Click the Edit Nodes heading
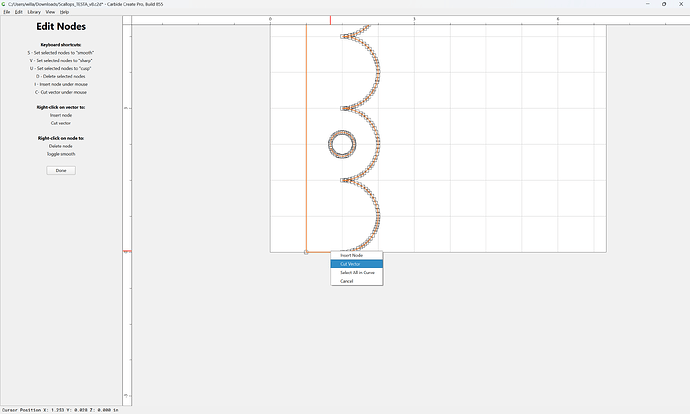 click(x=61, y=26)
